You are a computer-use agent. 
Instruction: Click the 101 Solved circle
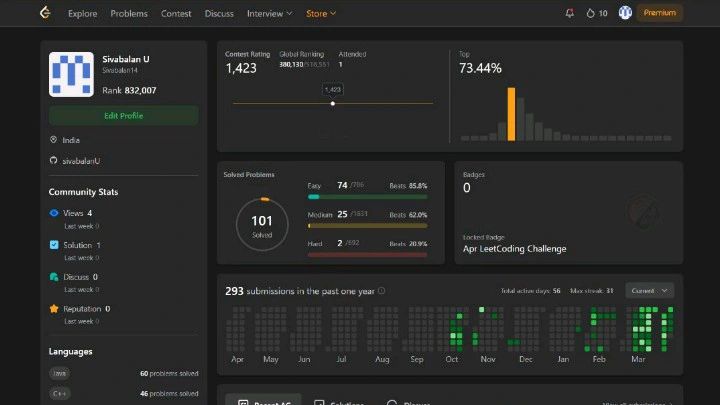coord(262,225)
